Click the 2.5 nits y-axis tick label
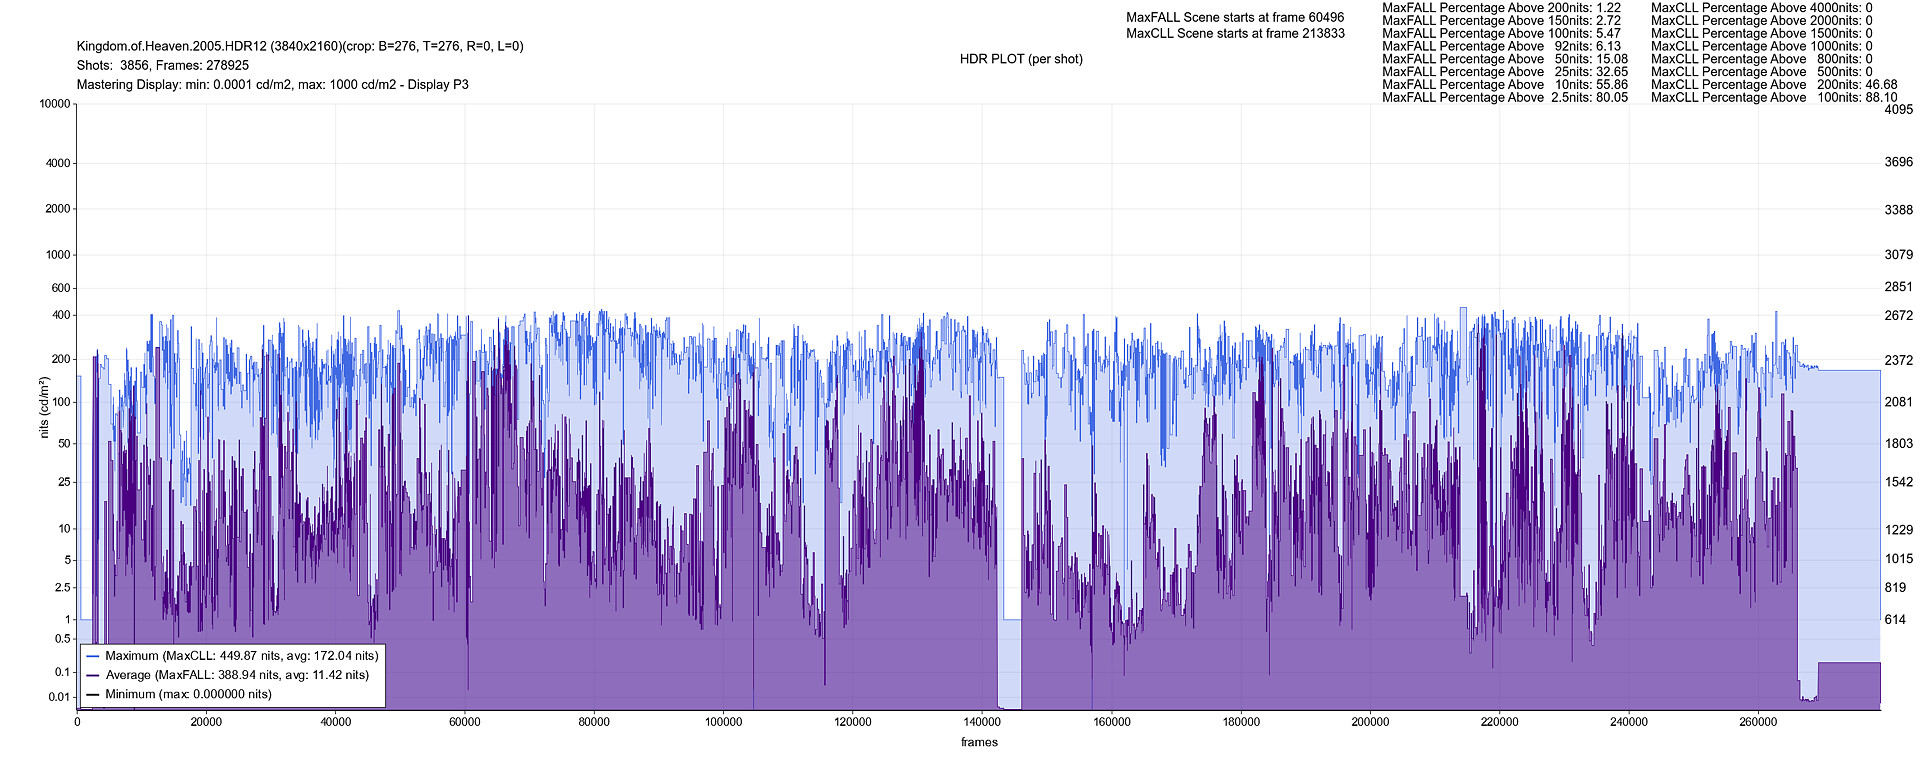1920x768 pixels. [63, 588]
